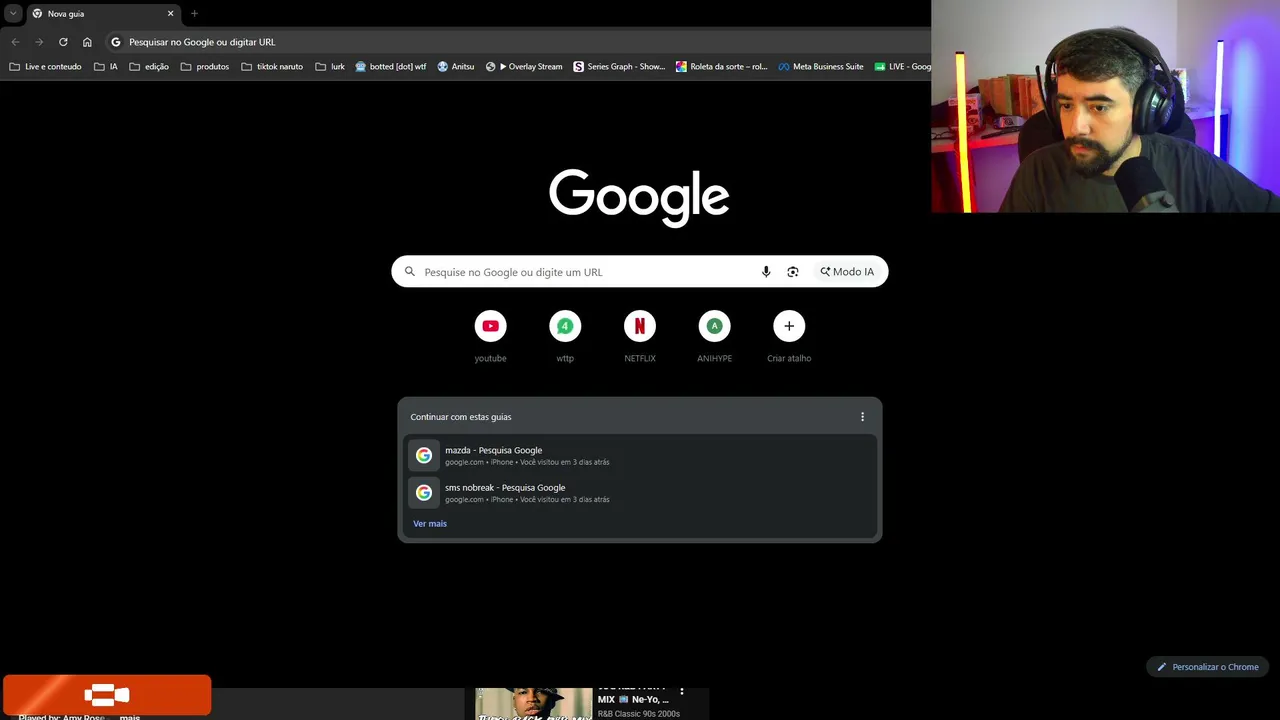The height and width of the screenshot is (720, 1280).
Task: Click the Google search box
Action: 640,272
